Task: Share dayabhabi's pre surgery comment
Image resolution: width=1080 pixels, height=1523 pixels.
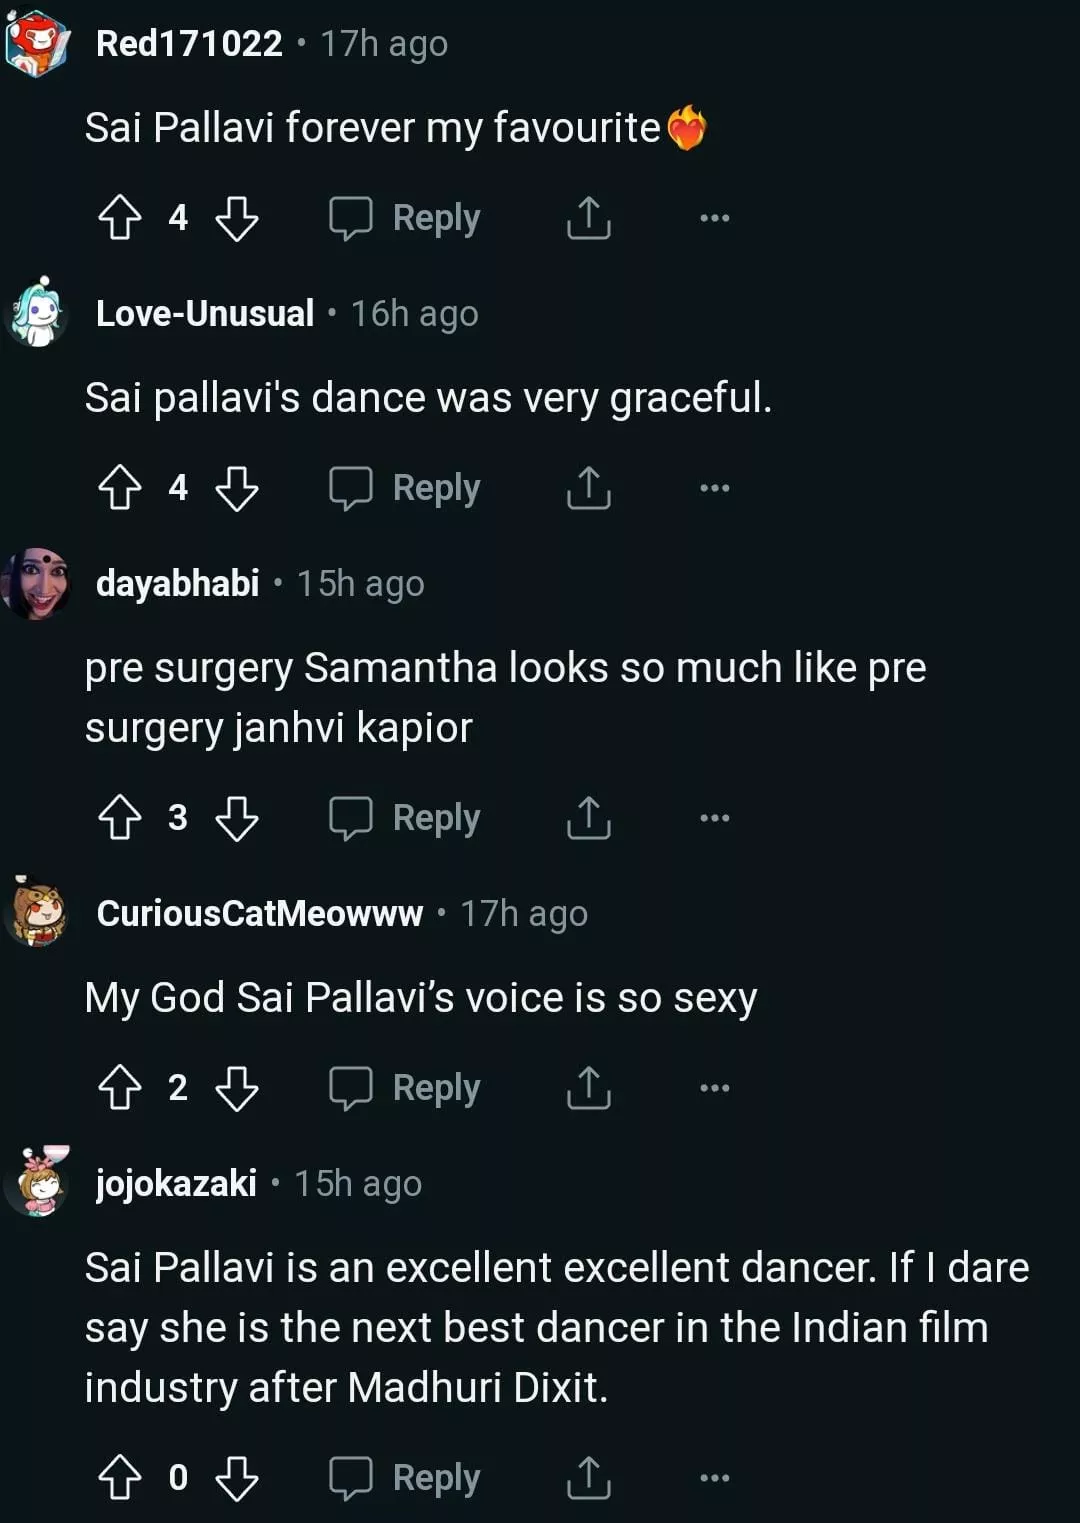Action: [x=588, y=818]
